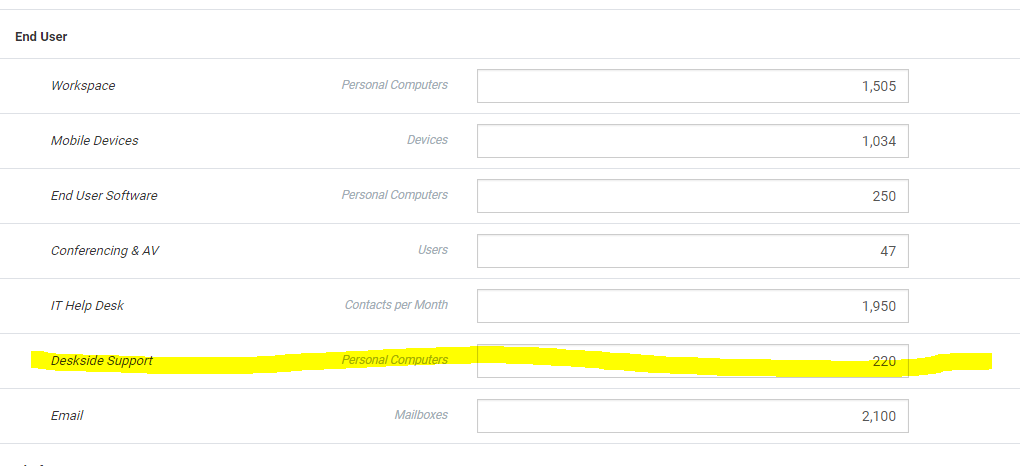Click the Mobile Devices row label
This screenshot has height=466, width=1020.
(94, 141)
